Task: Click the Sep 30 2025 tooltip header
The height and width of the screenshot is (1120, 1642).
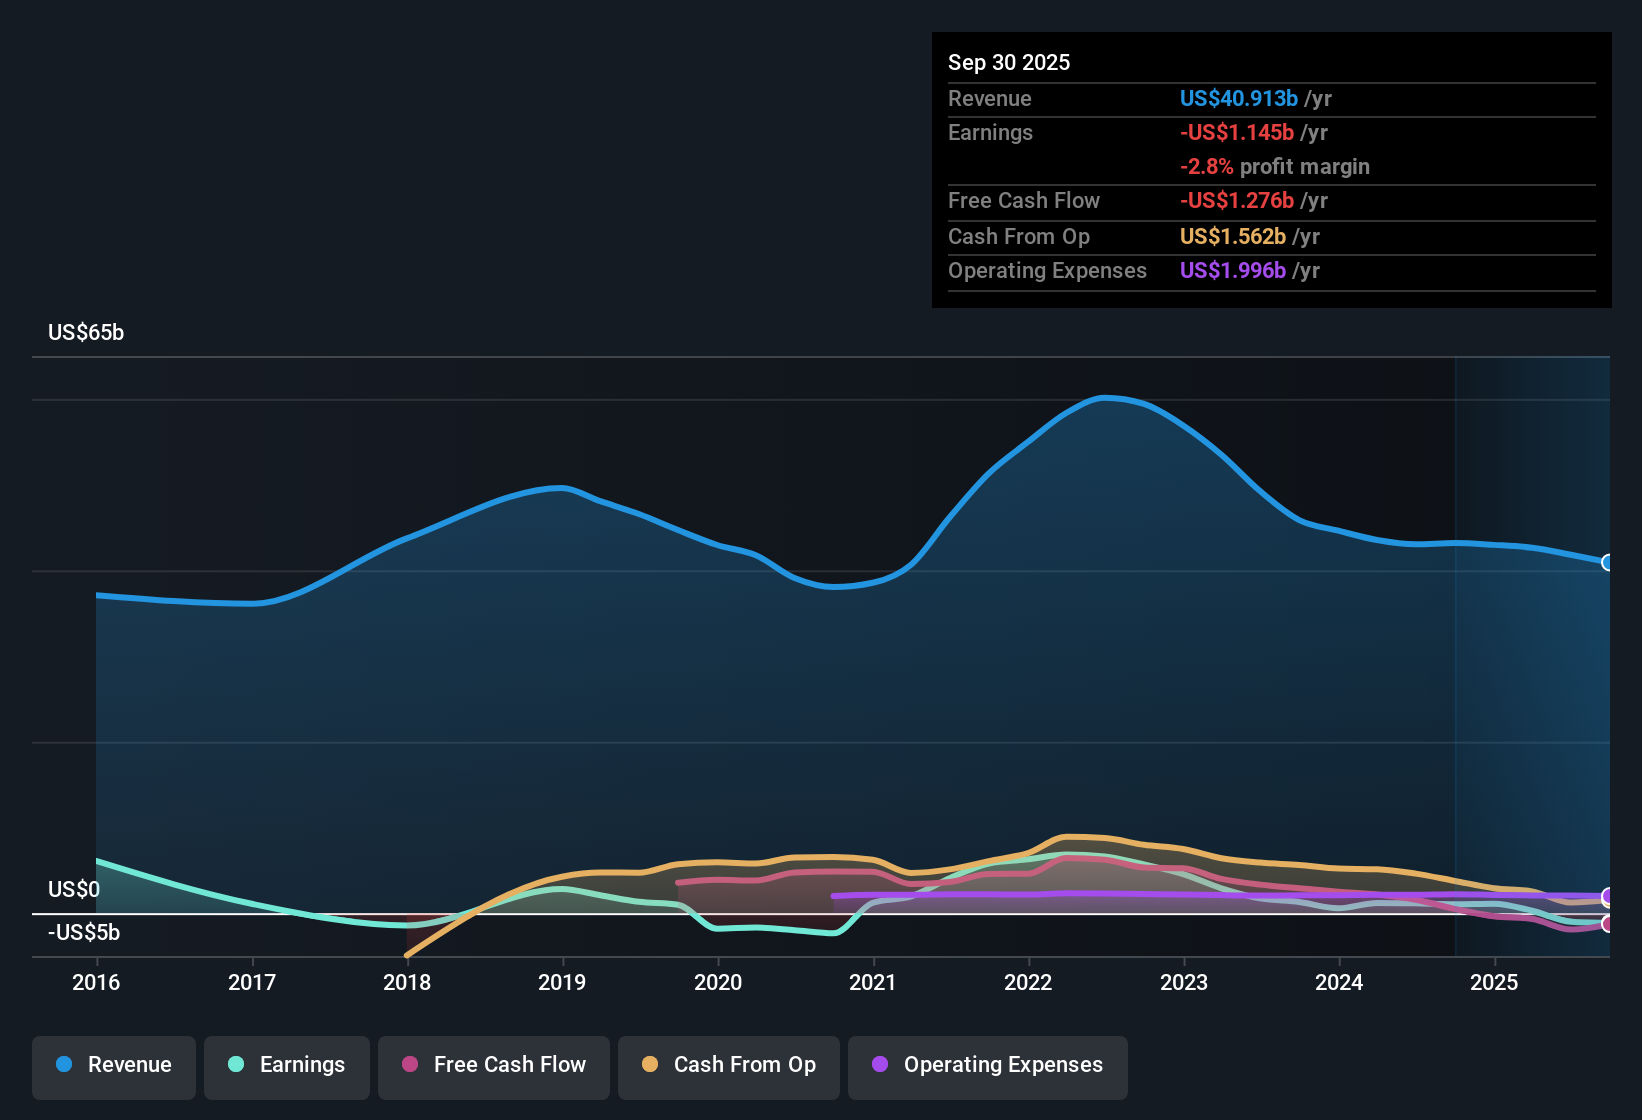Action: click(x=1009, y=62)
